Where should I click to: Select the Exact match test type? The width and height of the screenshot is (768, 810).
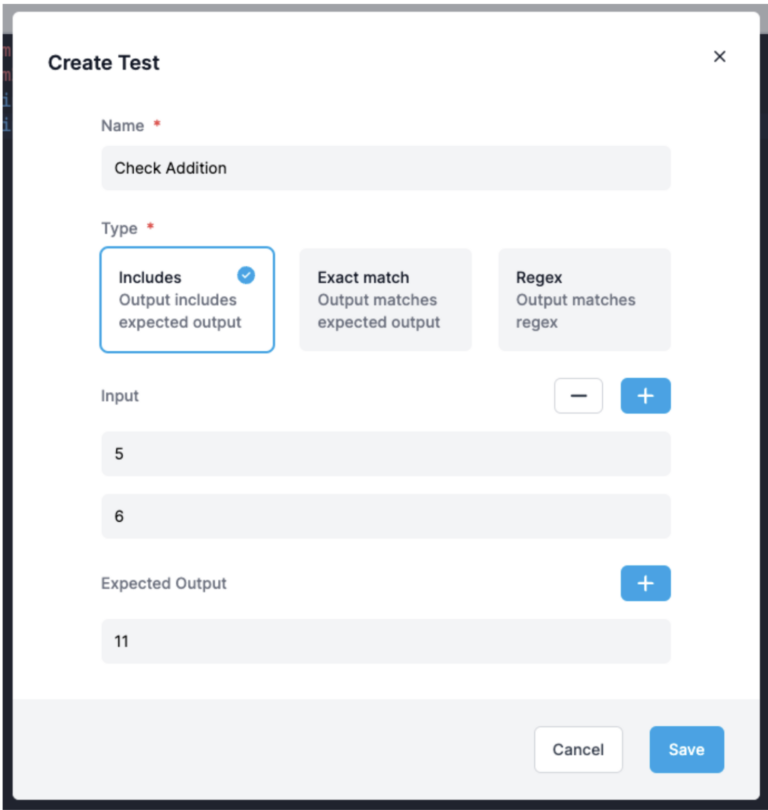pos(385,300)
